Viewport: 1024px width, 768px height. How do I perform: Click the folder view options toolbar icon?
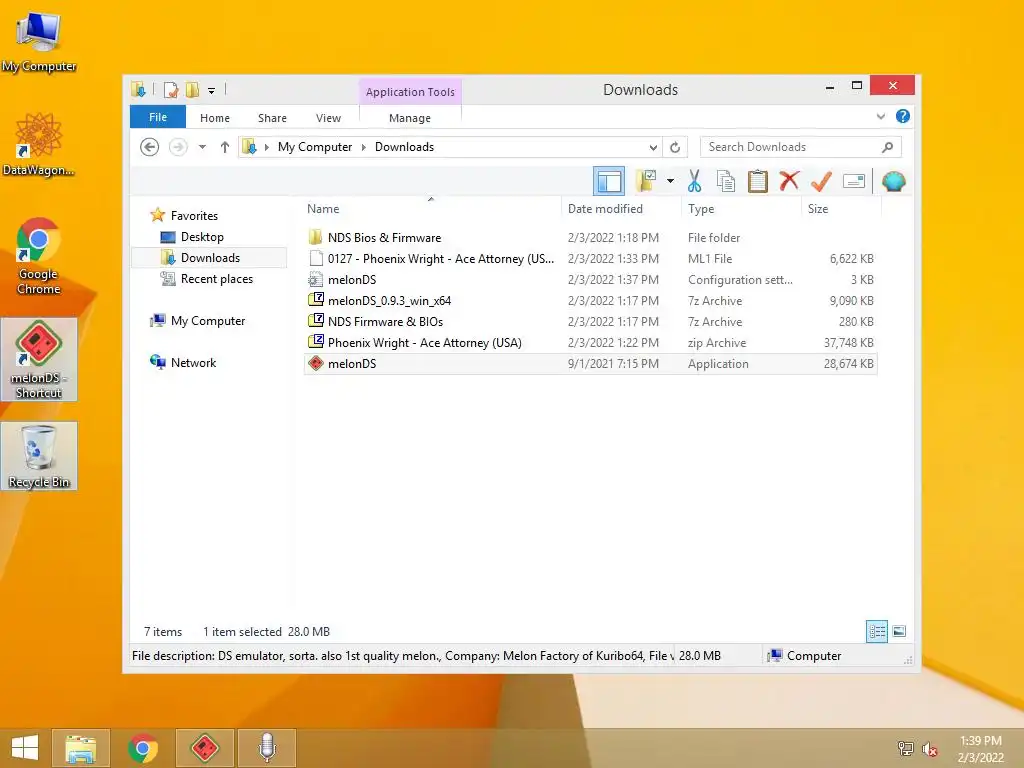point(647,181)
